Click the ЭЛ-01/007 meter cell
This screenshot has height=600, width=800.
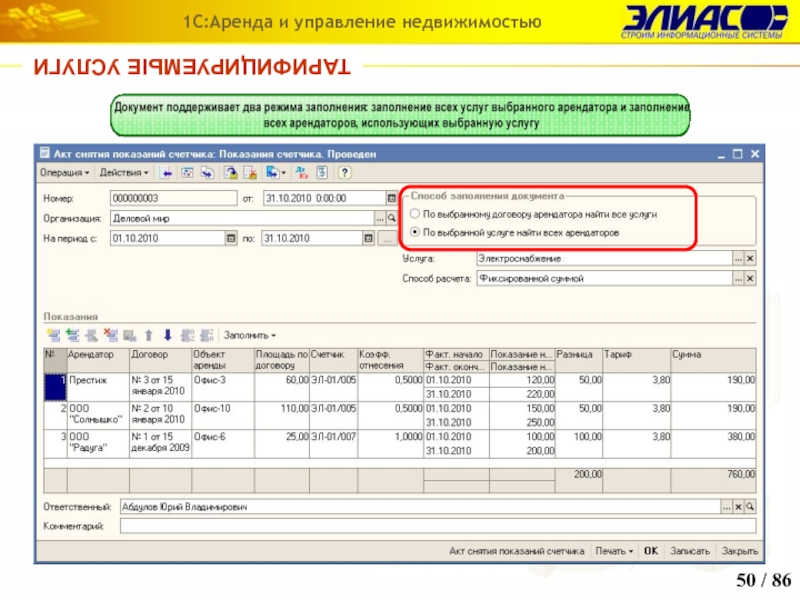[334, 443]
